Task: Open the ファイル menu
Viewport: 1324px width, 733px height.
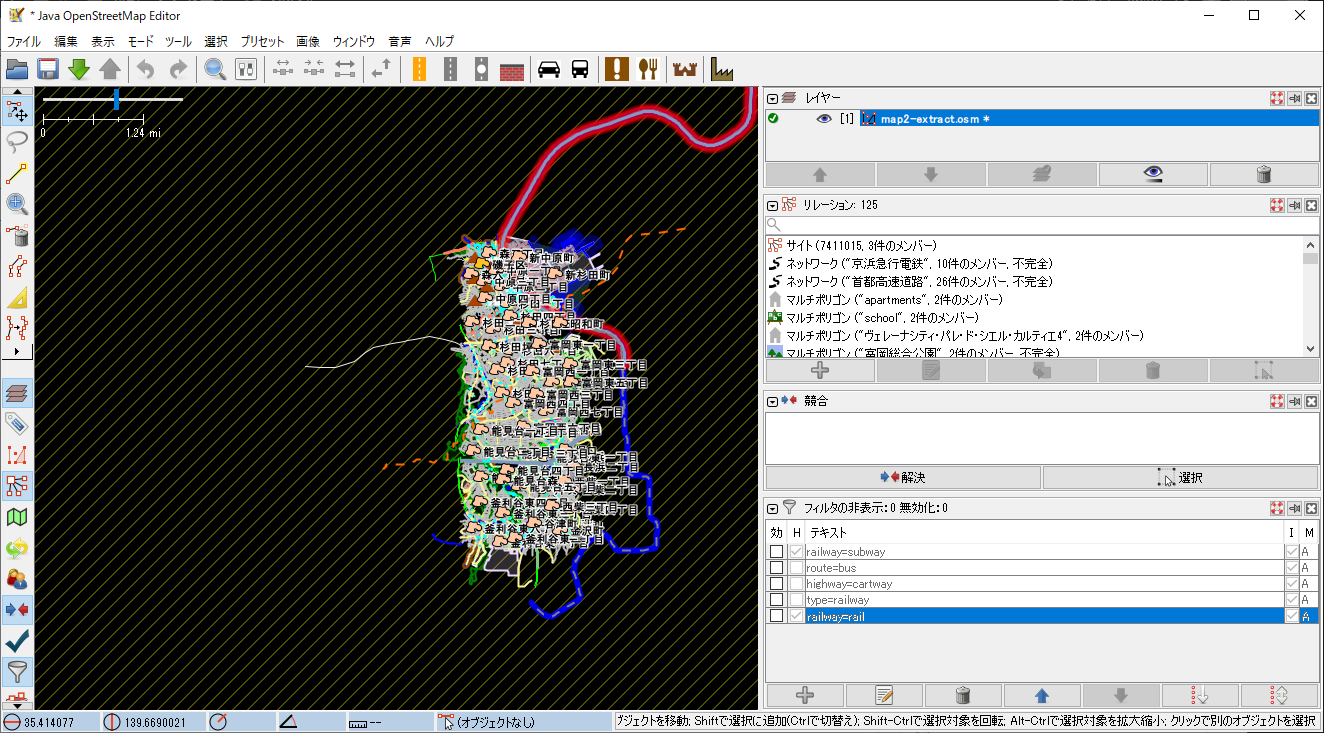Action: tap(24, 41)
